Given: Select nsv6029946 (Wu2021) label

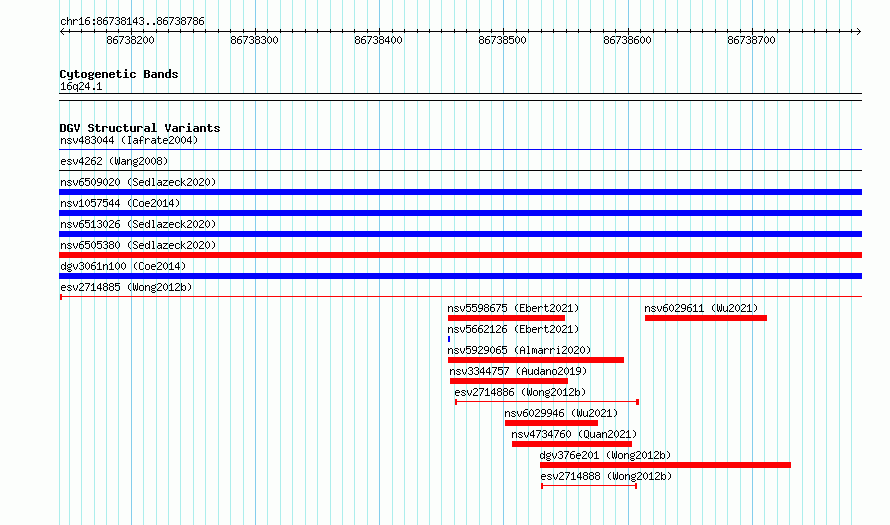Looking at the screenshot, I should 561,413.
